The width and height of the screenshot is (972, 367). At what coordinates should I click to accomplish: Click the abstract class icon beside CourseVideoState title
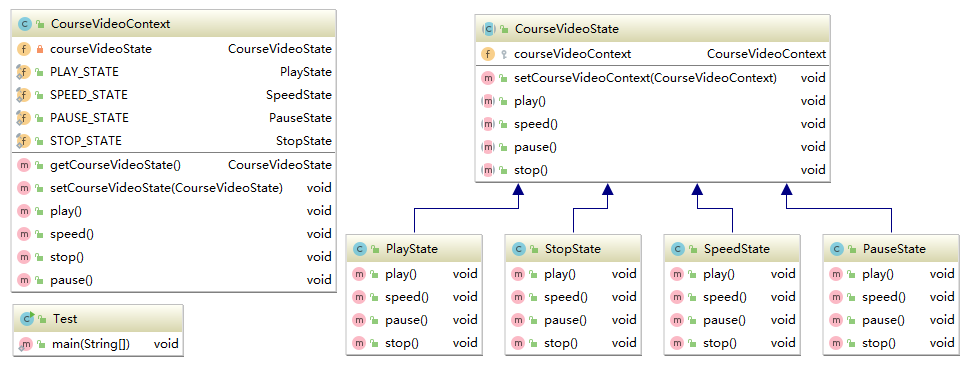click(x=488, y=29)
